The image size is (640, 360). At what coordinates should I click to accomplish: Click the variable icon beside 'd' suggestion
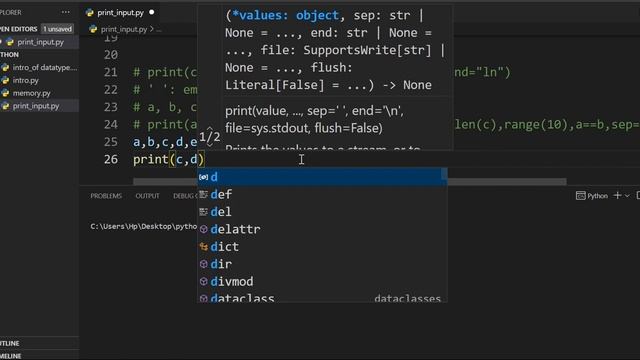click(203, 177)
